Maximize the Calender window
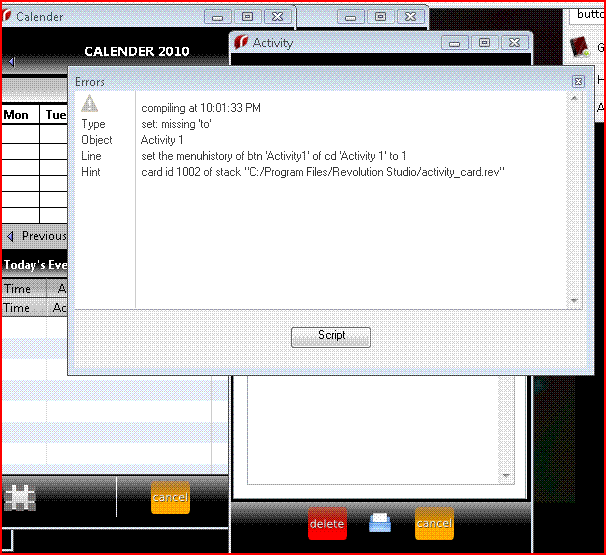This screenshot has width=606, height=555. 247,17
